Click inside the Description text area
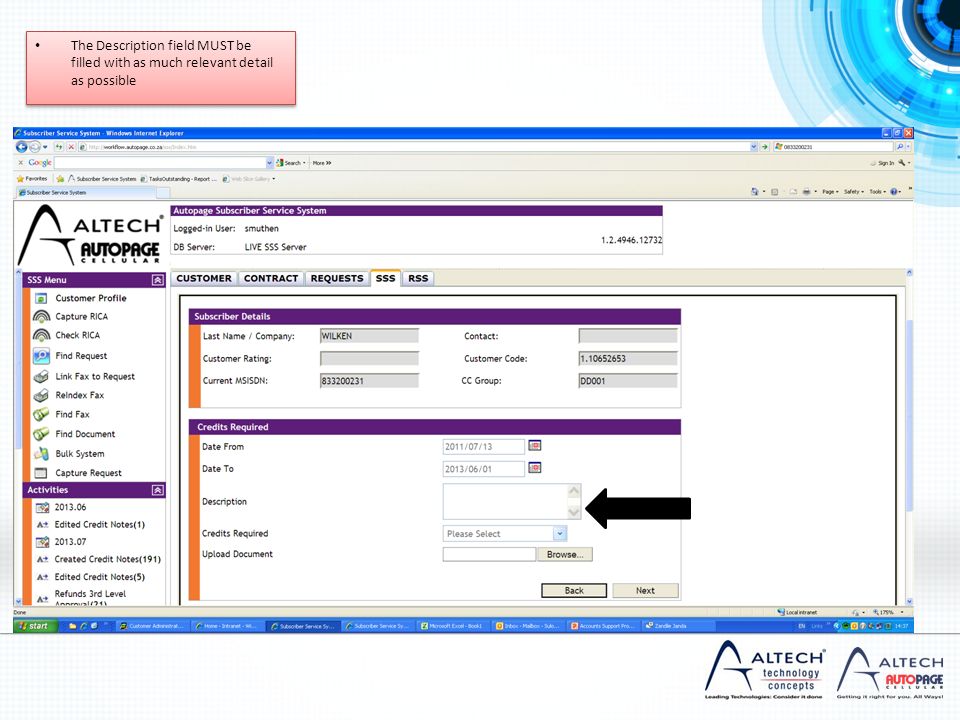Image resolution: width=960 pixels, height=720 pixels. pos(506,501)
